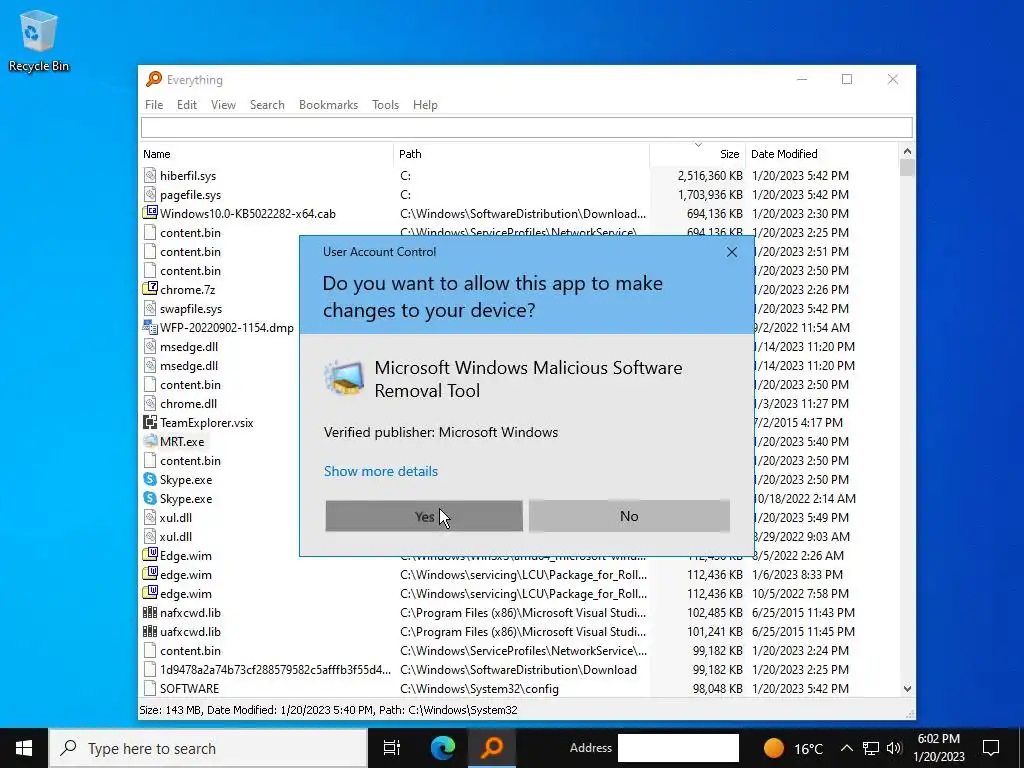Open the Show more details link
Screen dimensions: 1024x768
click(381, 471)
